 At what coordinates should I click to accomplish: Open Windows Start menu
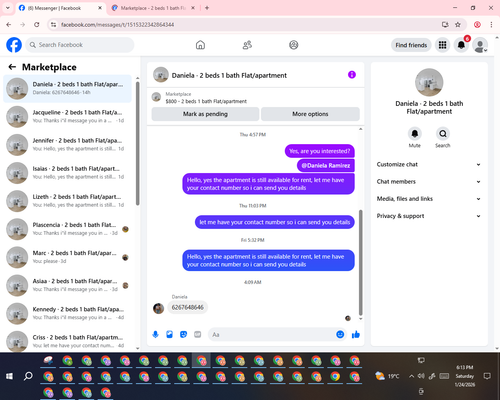point(9,376)
